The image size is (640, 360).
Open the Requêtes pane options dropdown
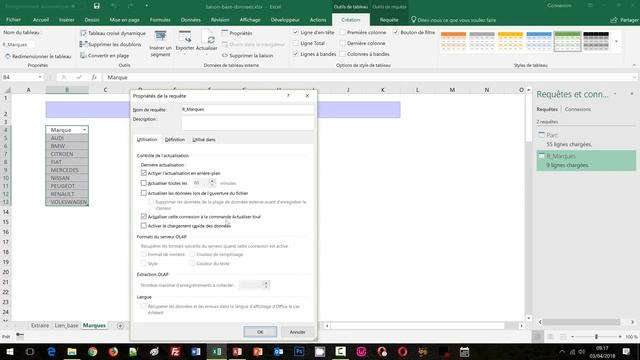click(x=615, y=94)
